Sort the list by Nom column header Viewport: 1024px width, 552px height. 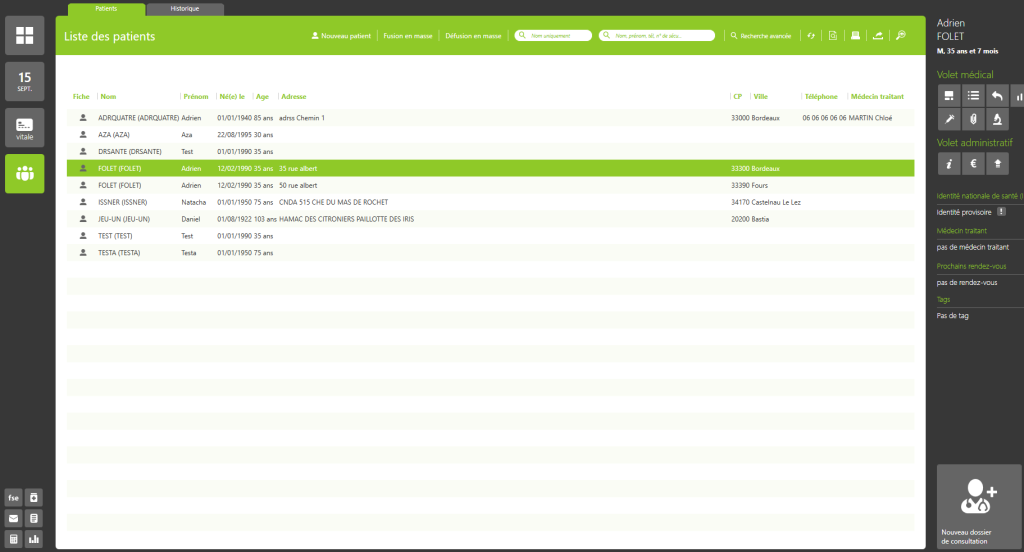tap(109, 97)
